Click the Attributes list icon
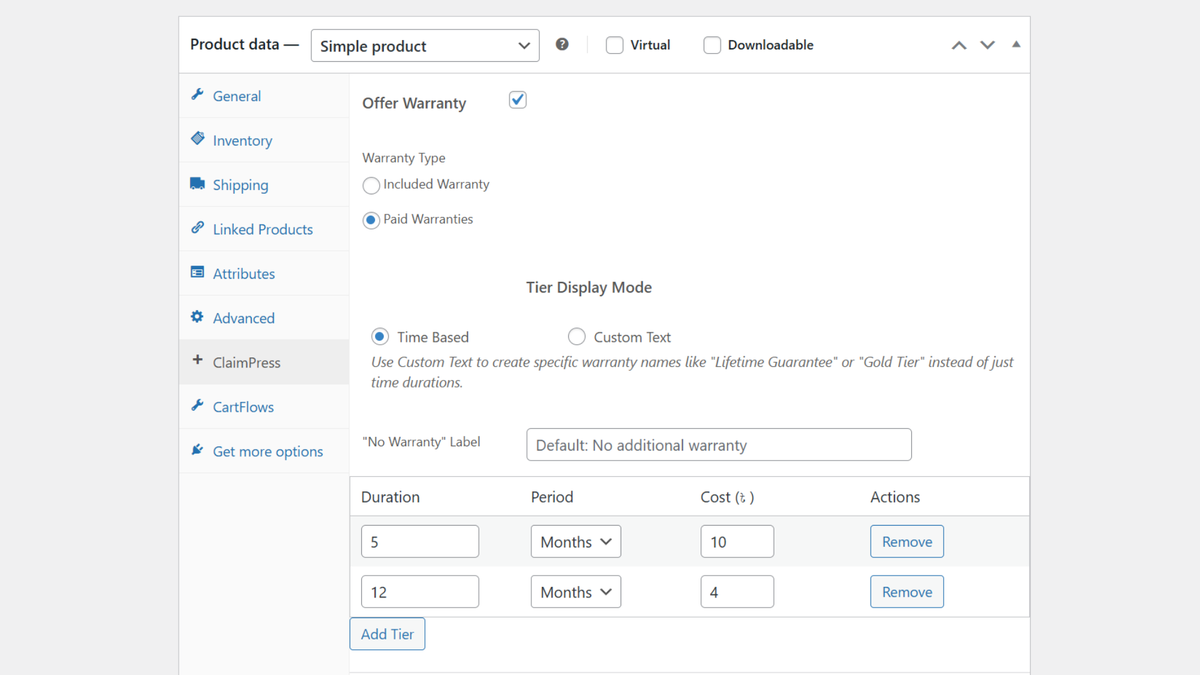 tap(197, 272)
